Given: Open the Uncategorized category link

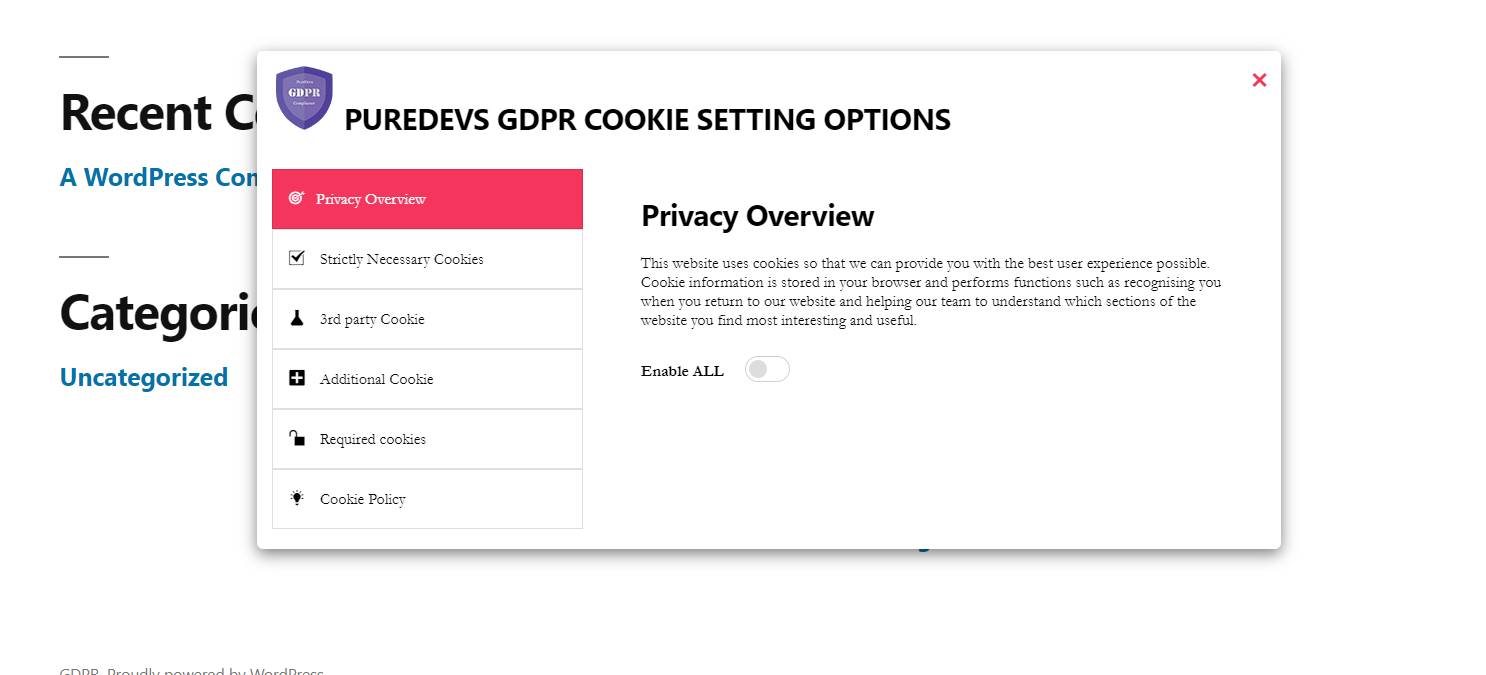Looking at the screenshot, I should pos(144,376).
